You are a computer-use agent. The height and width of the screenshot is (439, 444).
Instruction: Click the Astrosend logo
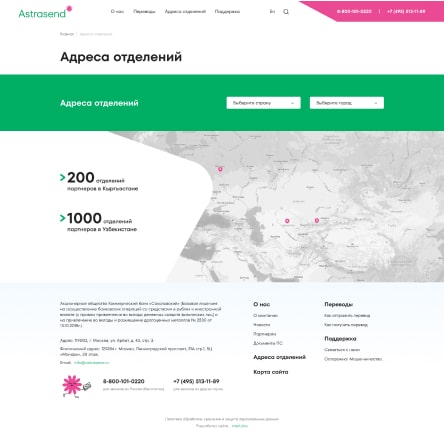(45, 12)
